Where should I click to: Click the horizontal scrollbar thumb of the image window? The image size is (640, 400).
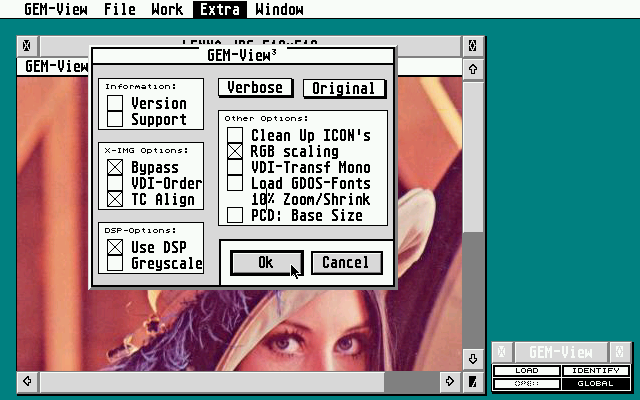212,381
